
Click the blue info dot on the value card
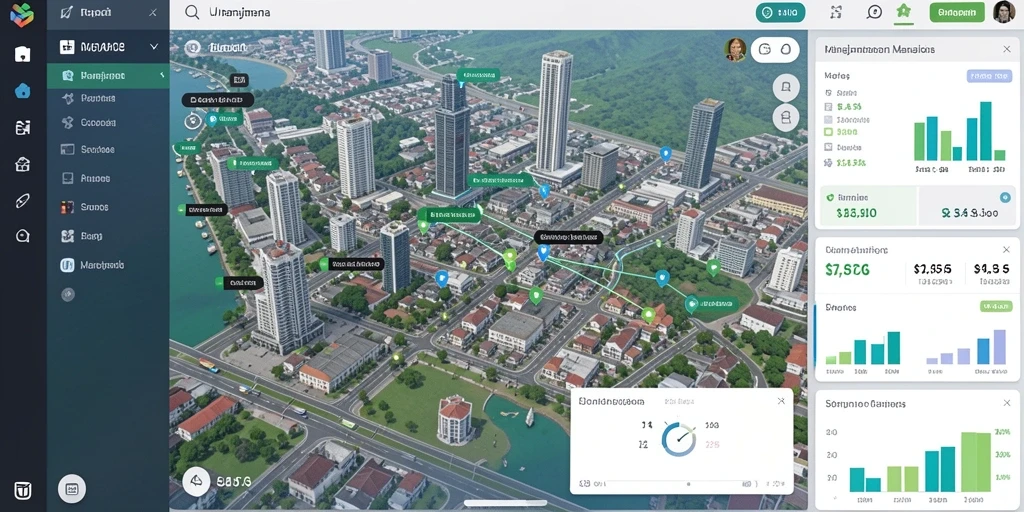tap(1004, 197)
